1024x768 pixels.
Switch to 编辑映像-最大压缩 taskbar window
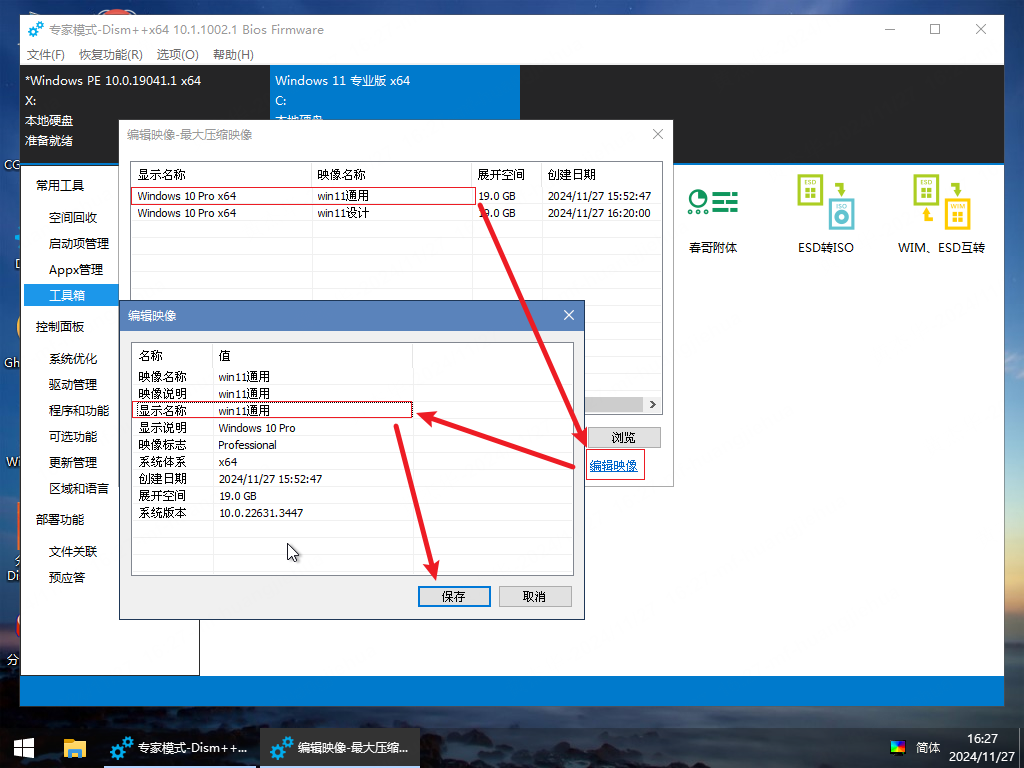340,748
